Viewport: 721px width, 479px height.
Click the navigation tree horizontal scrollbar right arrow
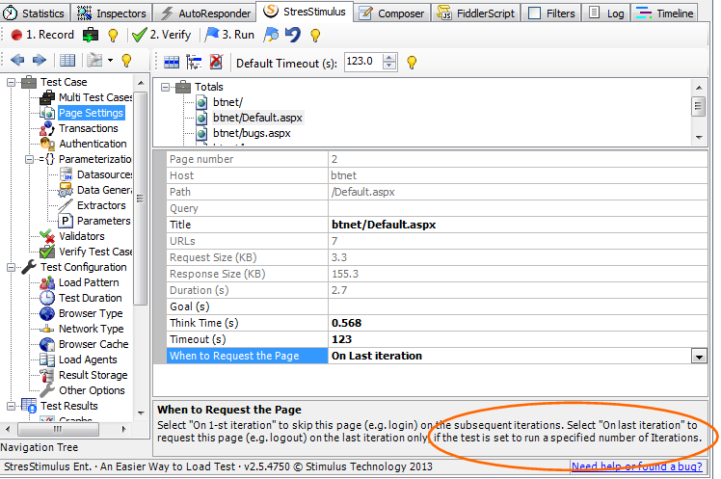(x=124, y=429)
